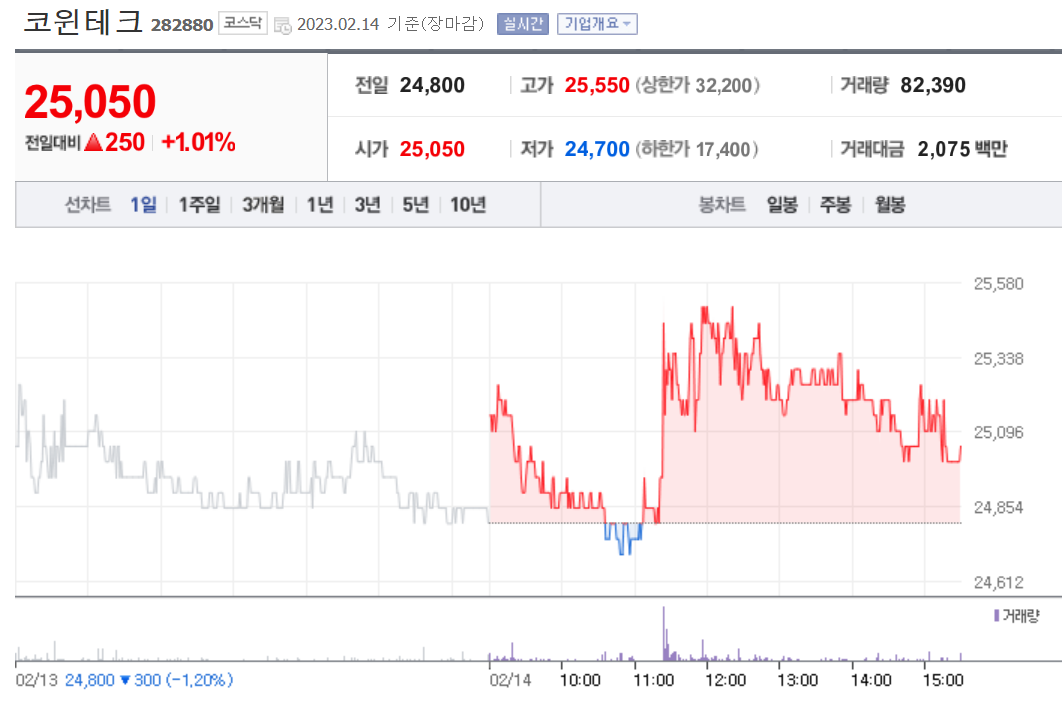Click the 거래대금 value 2,075 백만
This screenshot has width=1062, height=706.
(962, 149)
